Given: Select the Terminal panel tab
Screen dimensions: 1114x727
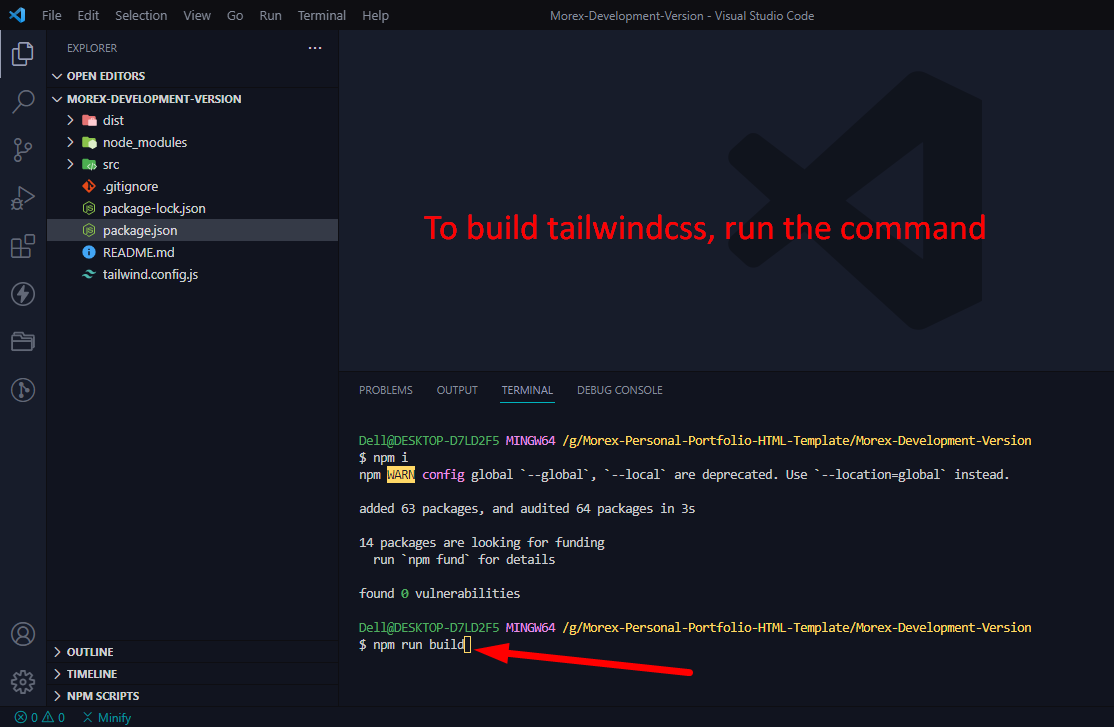Looking at the screenshot, I should 527,390.
